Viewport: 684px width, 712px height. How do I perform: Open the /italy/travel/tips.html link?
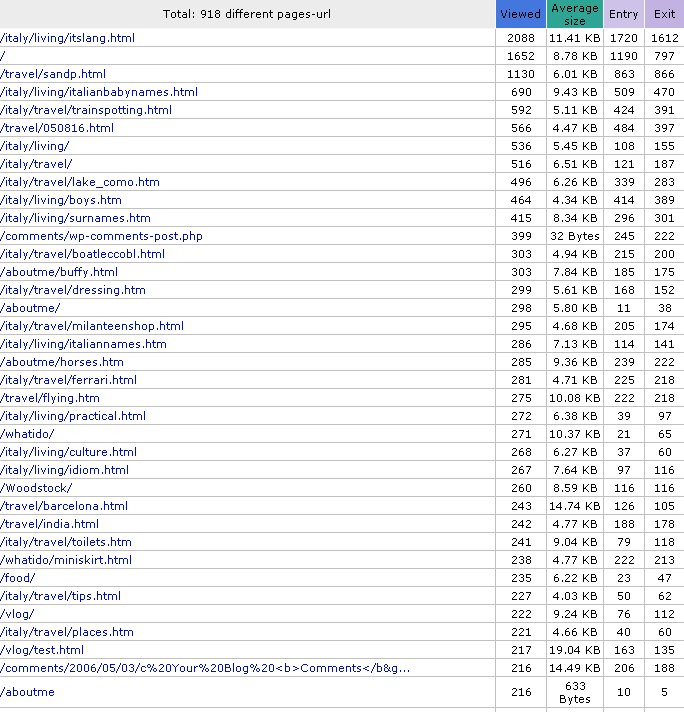(x=61, y=597)
